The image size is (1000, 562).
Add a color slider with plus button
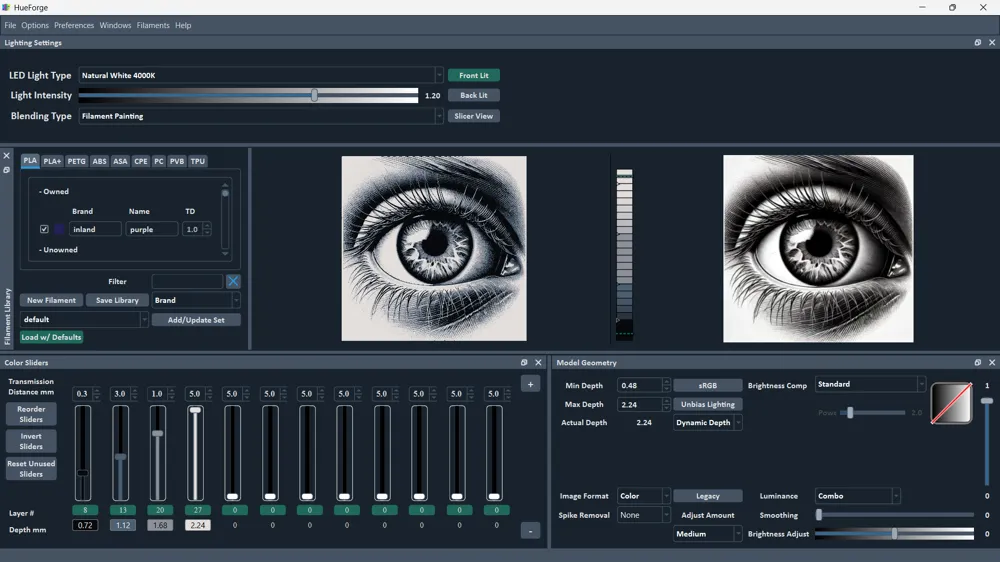tap(530, 384)
